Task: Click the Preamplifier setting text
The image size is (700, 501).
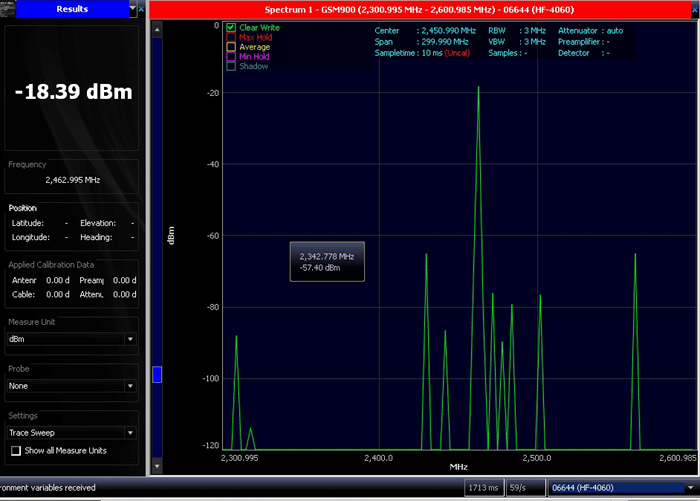Action: [583, 42]
